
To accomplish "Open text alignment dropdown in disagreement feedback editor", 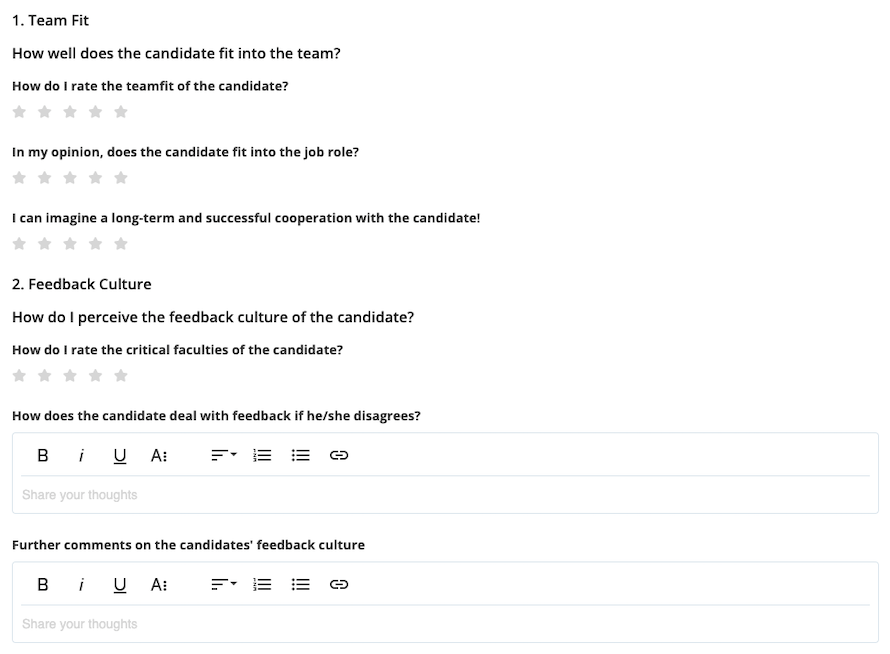I will click(x=224, y=455).
